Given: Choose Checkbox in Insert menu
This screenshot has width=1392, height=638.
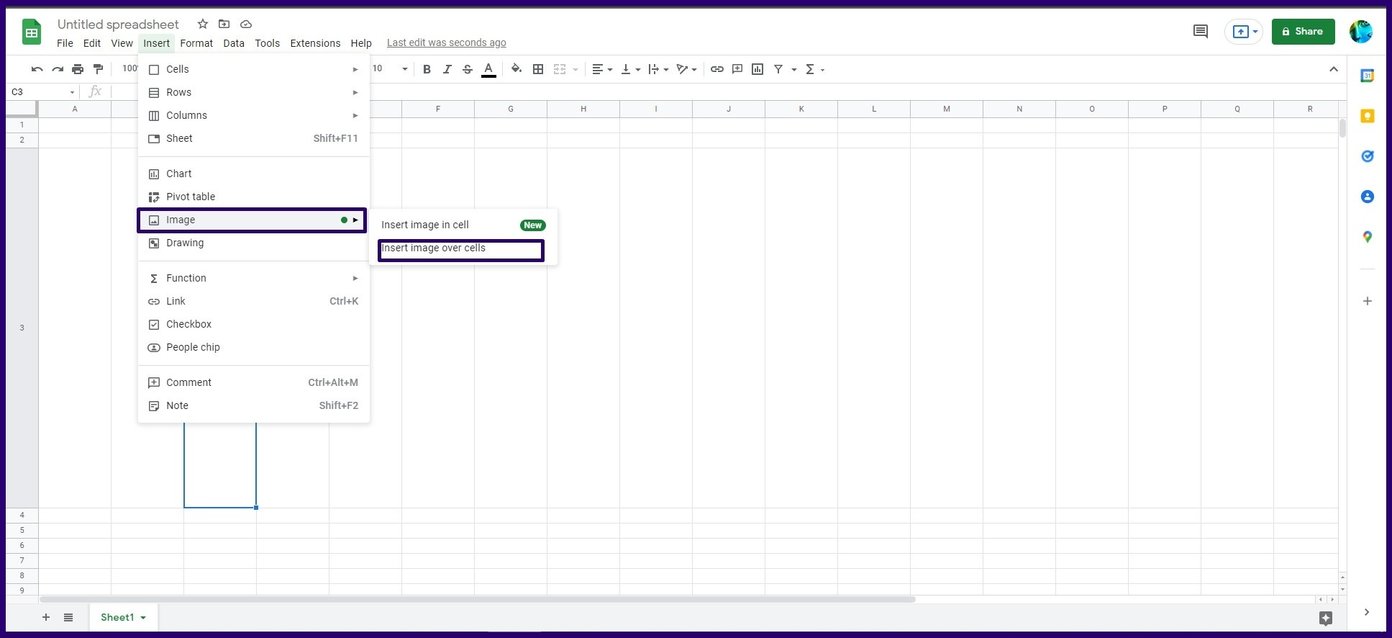Looking at the screenshot, I should tap(254, 324).
